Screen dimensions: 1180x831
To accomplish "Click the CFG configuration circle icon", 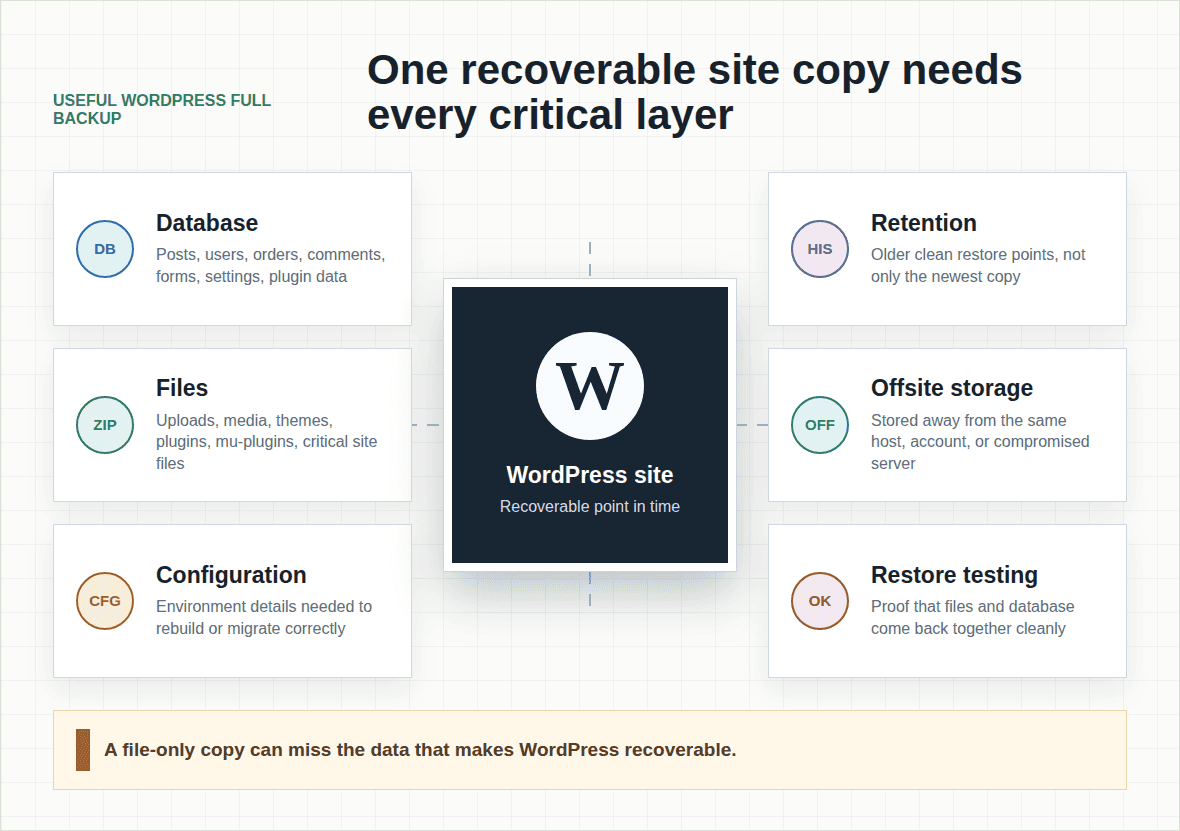I will pos(105,601).
